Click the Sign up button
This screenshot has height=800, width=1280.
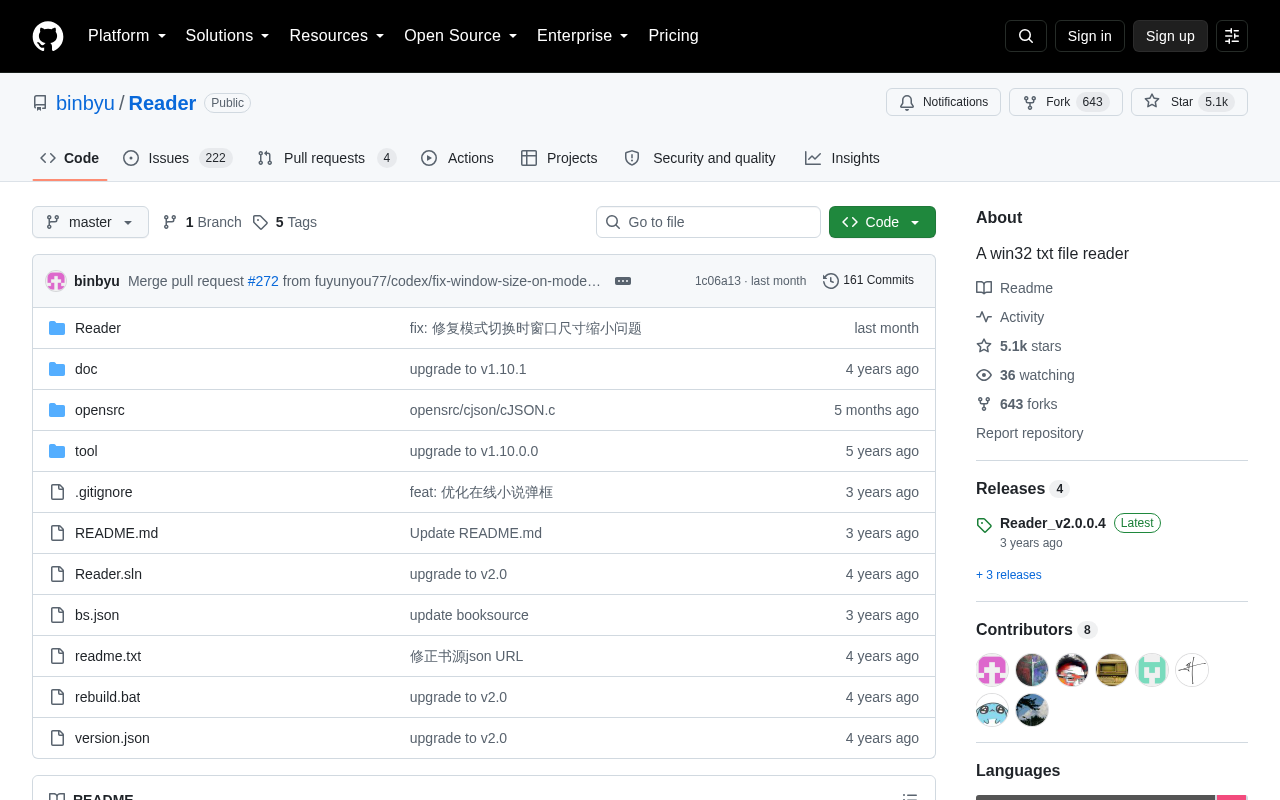pos(1170,36)
